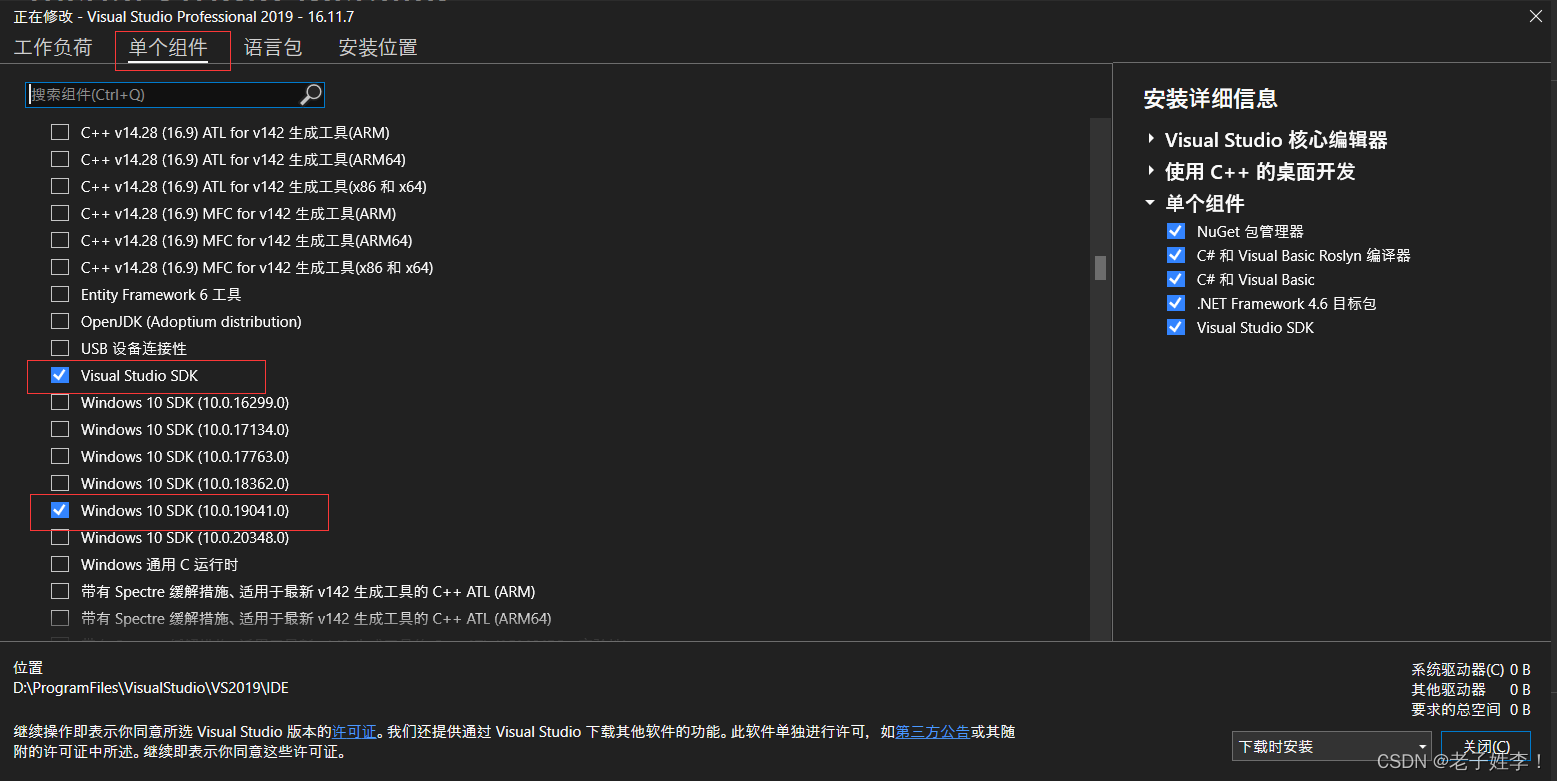Uncheck Visual Studio SDK in details panel
Image resolution: width=1557 pixels, height=781 pixels.
coord(1176,327)
